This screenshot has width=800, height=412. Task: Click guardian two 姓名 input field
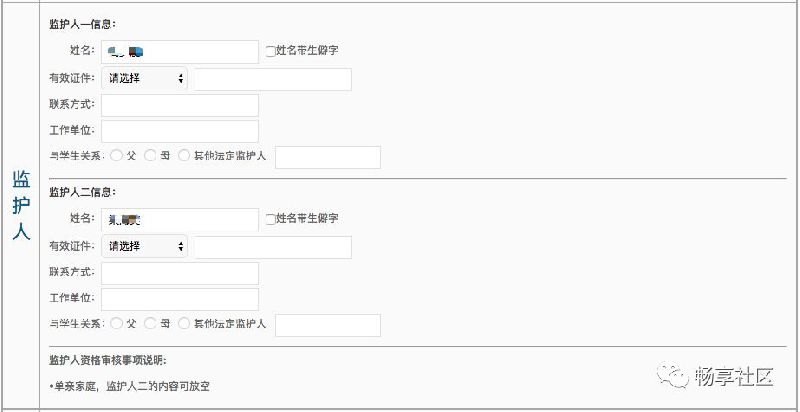(180, 219)
